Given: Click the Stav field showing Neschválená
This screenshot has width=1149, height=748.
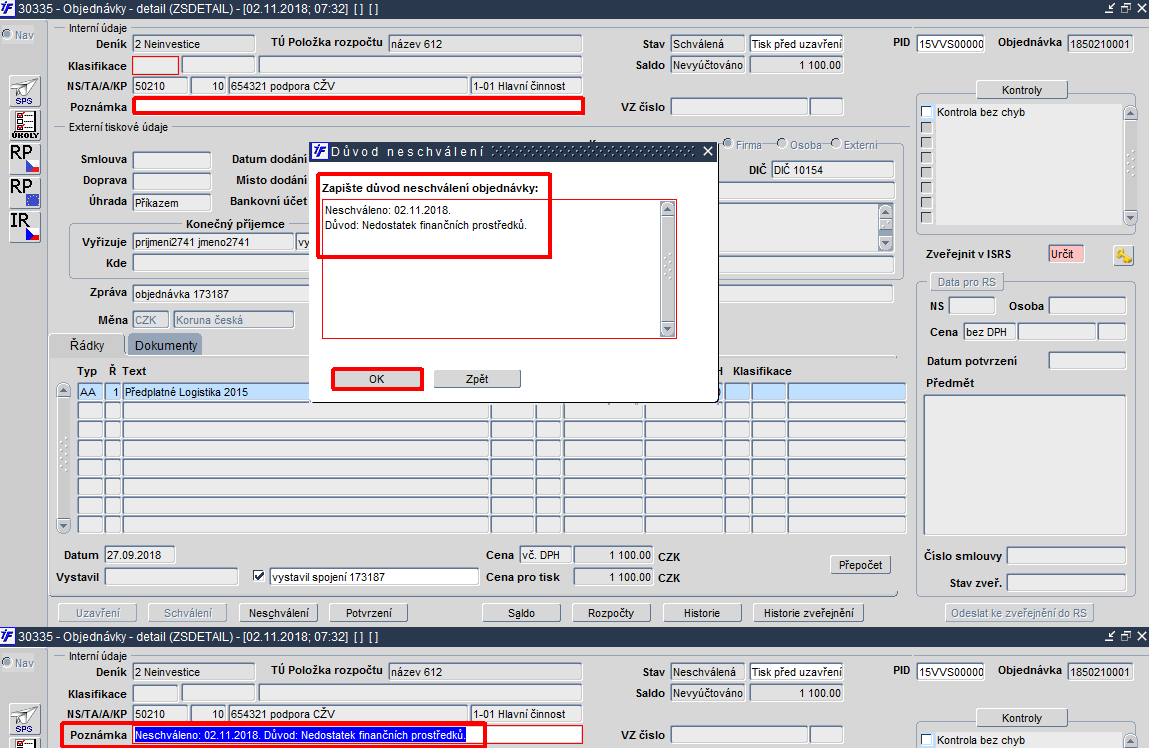Looking at the screenshot, I should [708, 672].
